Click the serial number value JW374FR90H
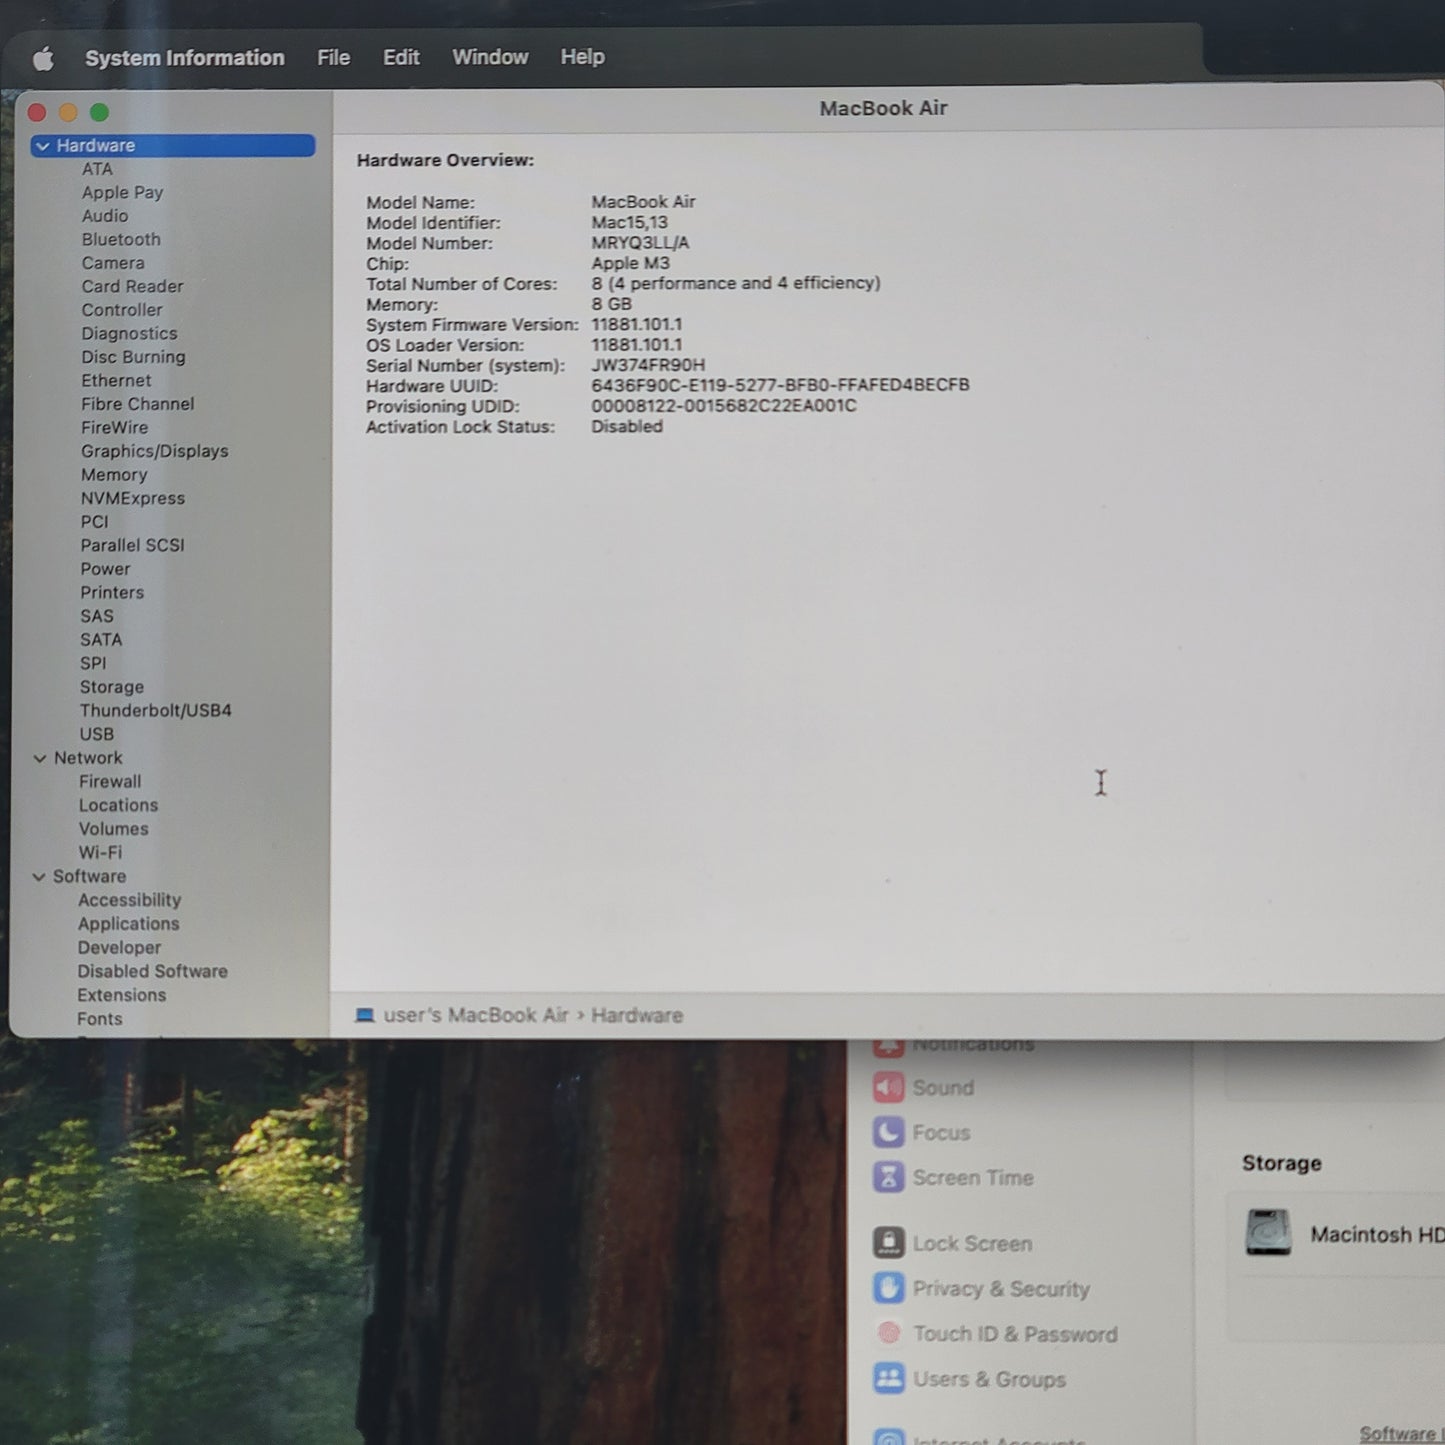The width and height of the screenshot is (1445, 1445). point(648,365)
